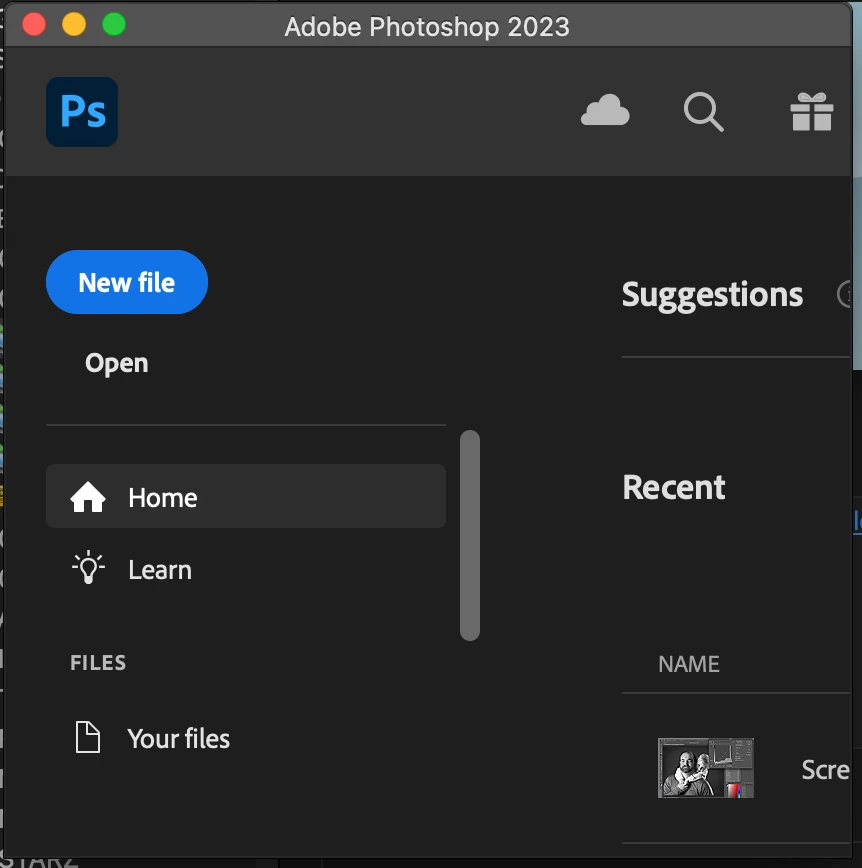This screenshot has width=862, height=868.
Task: Click the FILES section label
Action: pos(98,663)
